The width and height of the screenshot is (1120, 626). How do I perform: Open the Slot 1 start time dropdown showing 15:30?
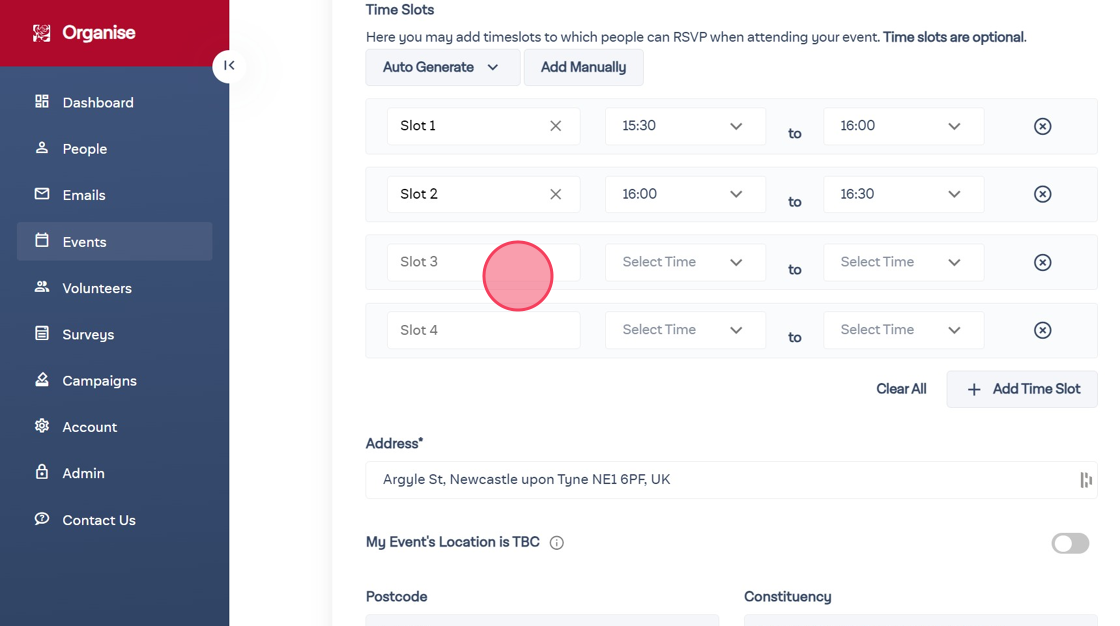pos(684,126)
